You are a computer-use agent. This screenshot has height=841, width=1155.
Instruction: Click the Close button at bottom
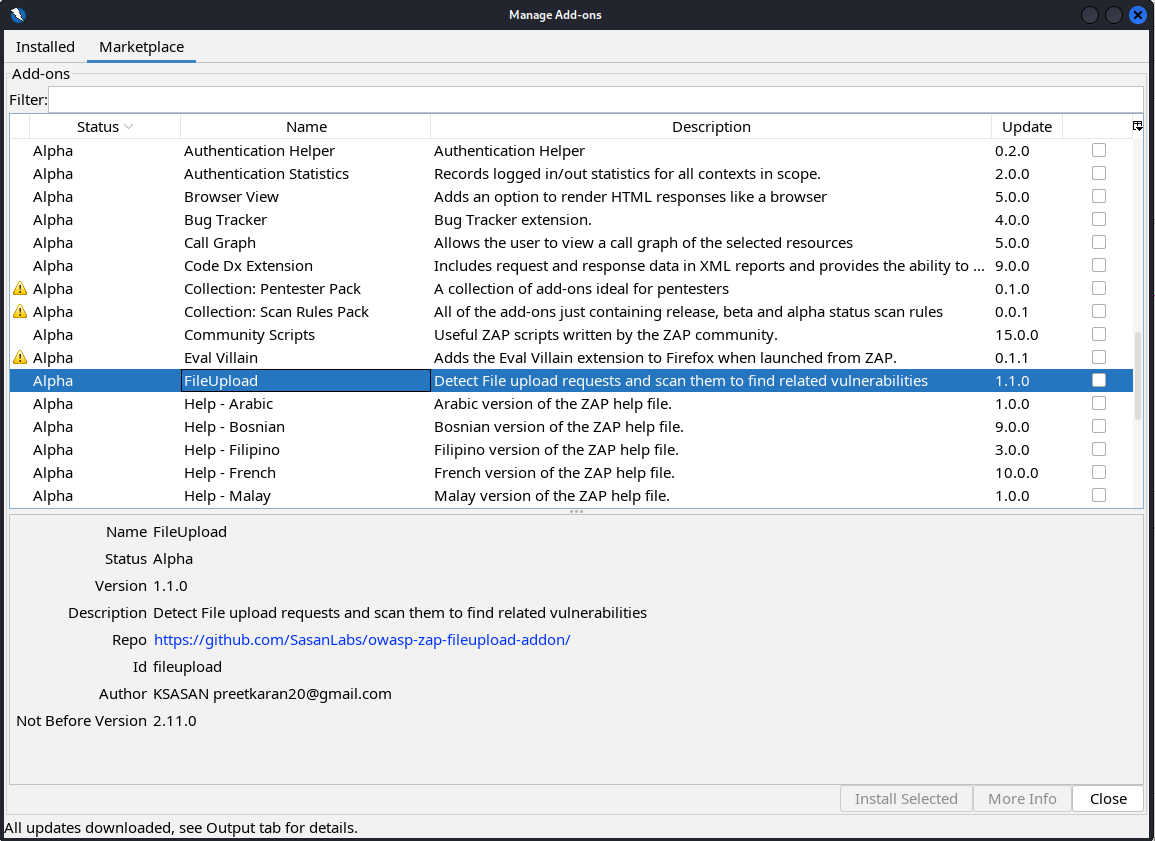[1108, 799]
